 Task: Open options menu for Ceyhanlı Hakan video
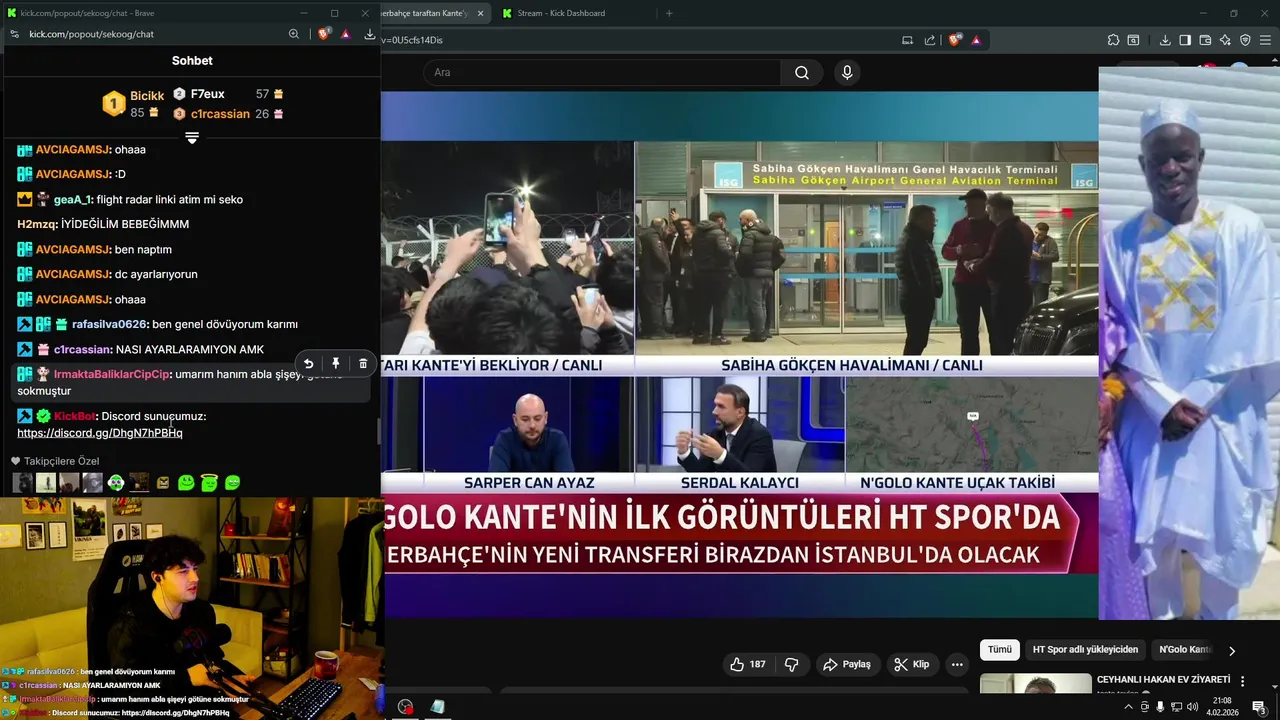(x=1243, y=681)
